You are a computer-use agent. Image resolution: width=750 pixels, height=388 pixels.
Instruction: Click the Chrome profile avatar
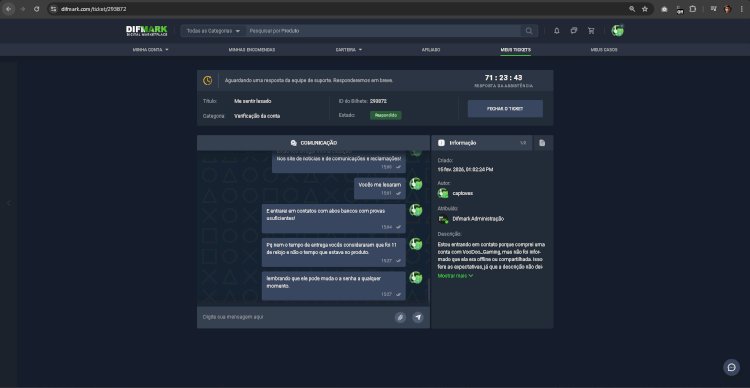[728, 9]
